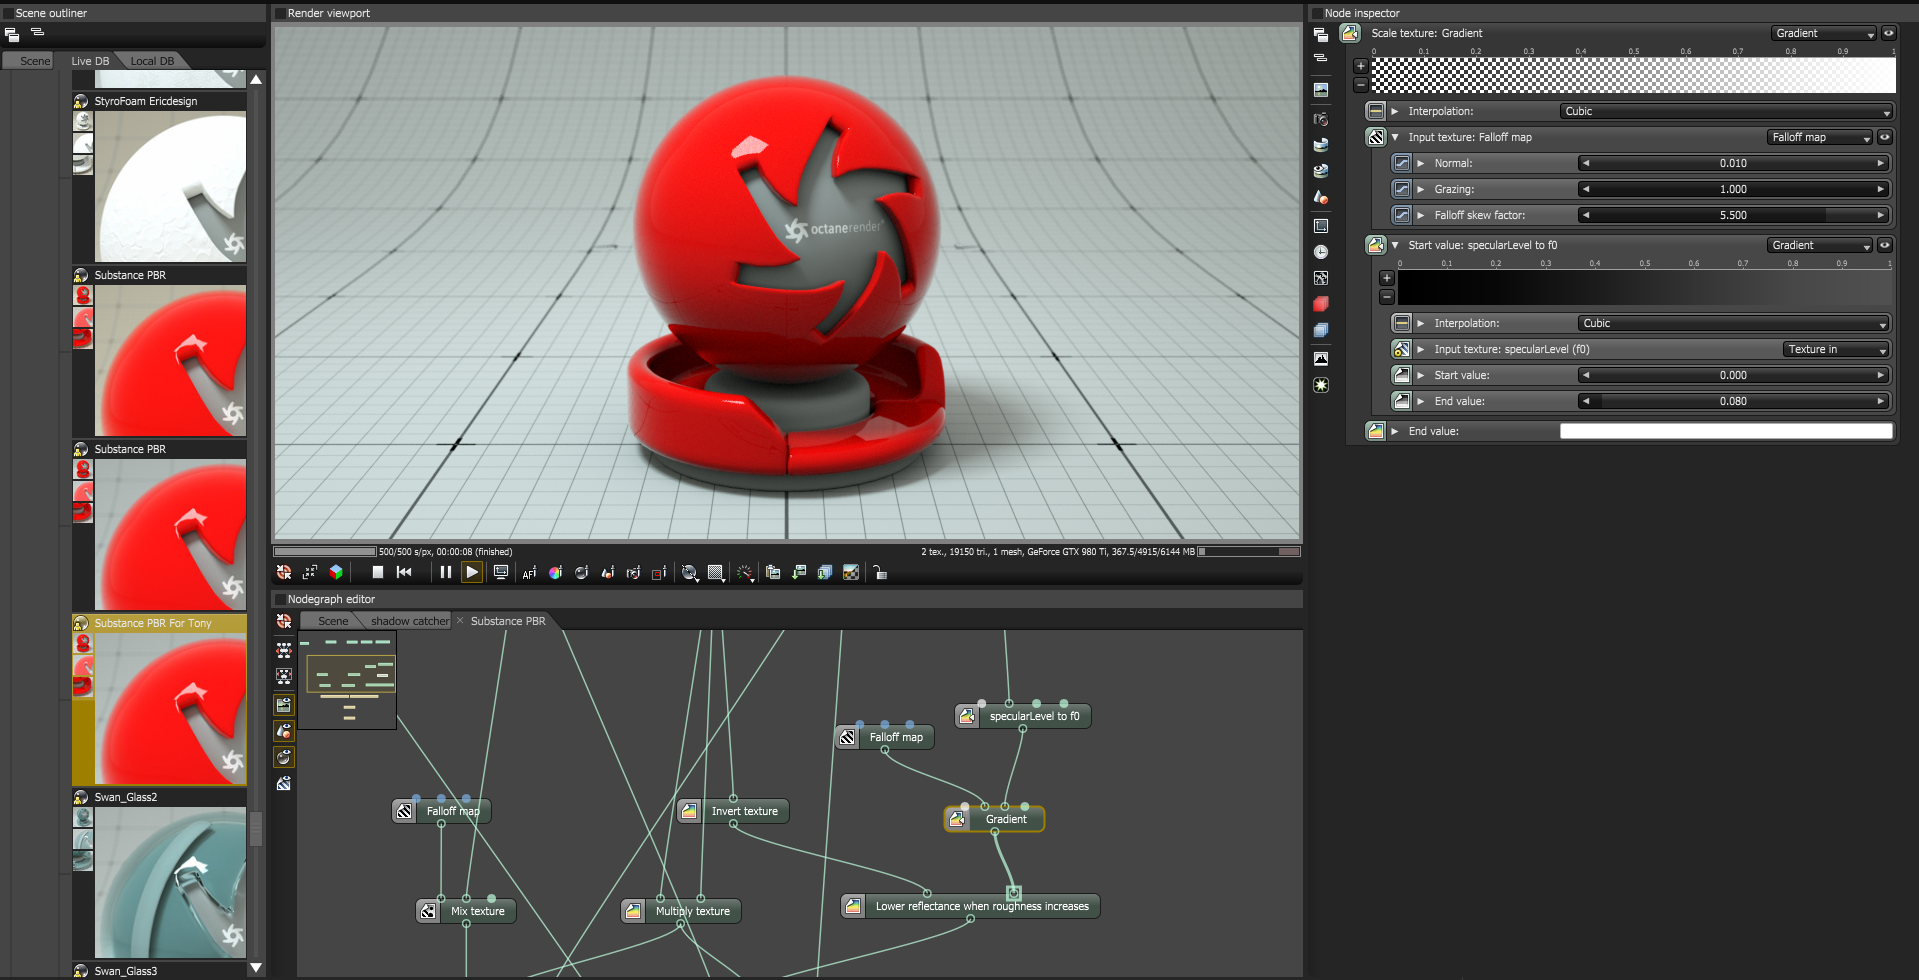Close the Substance PBR nodegraph tab
This screenshot has width=1919, height=980.
460,621
